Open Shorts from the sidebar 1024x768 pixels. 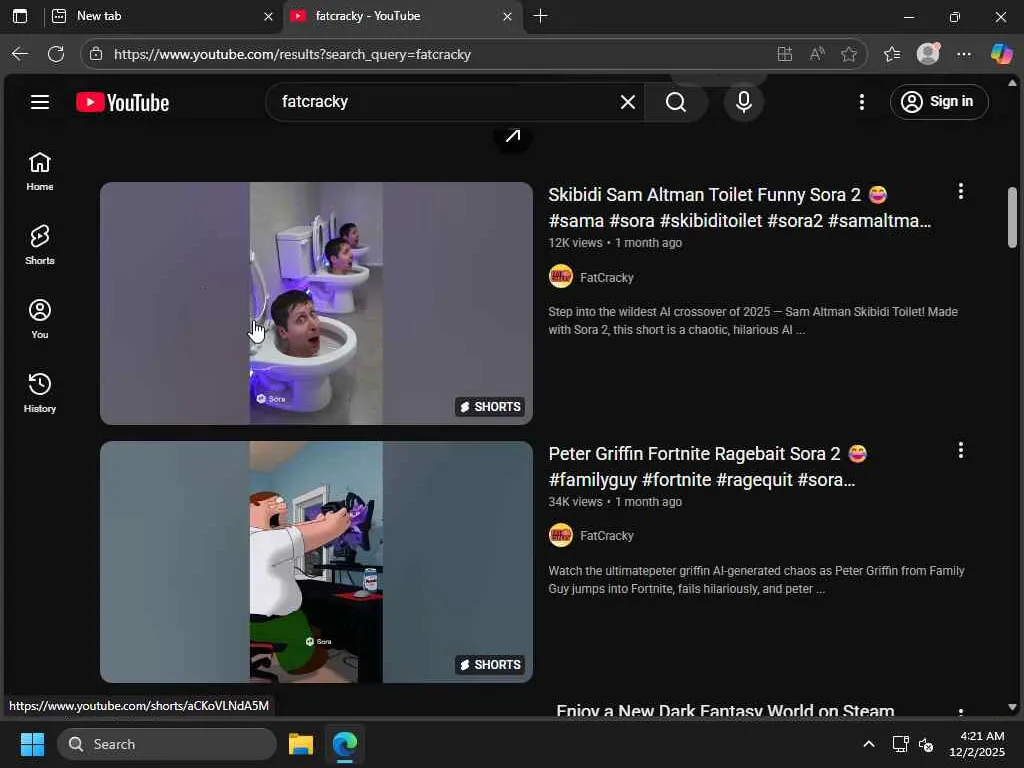(40, 246)
